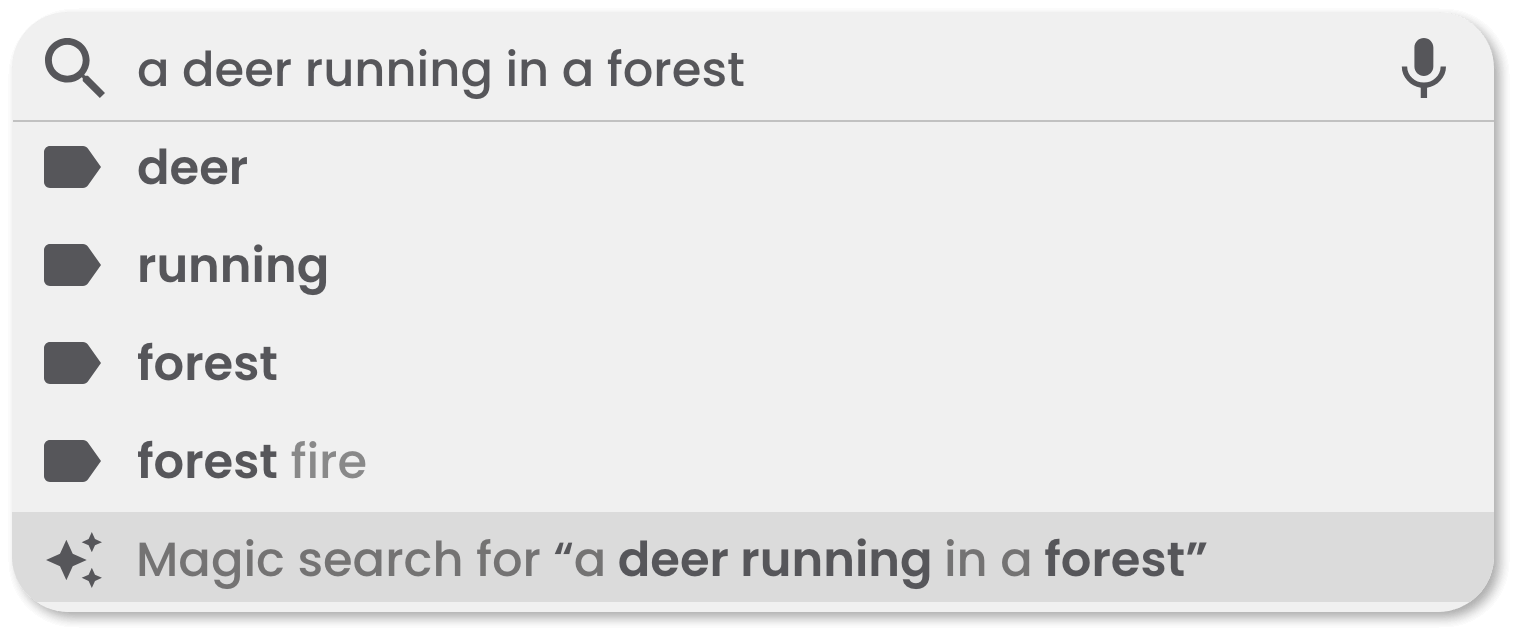The width and height of the screenshot is (1518, 636).
Task: Click the search bar area near the microphone
Action: pos(1300,69)
